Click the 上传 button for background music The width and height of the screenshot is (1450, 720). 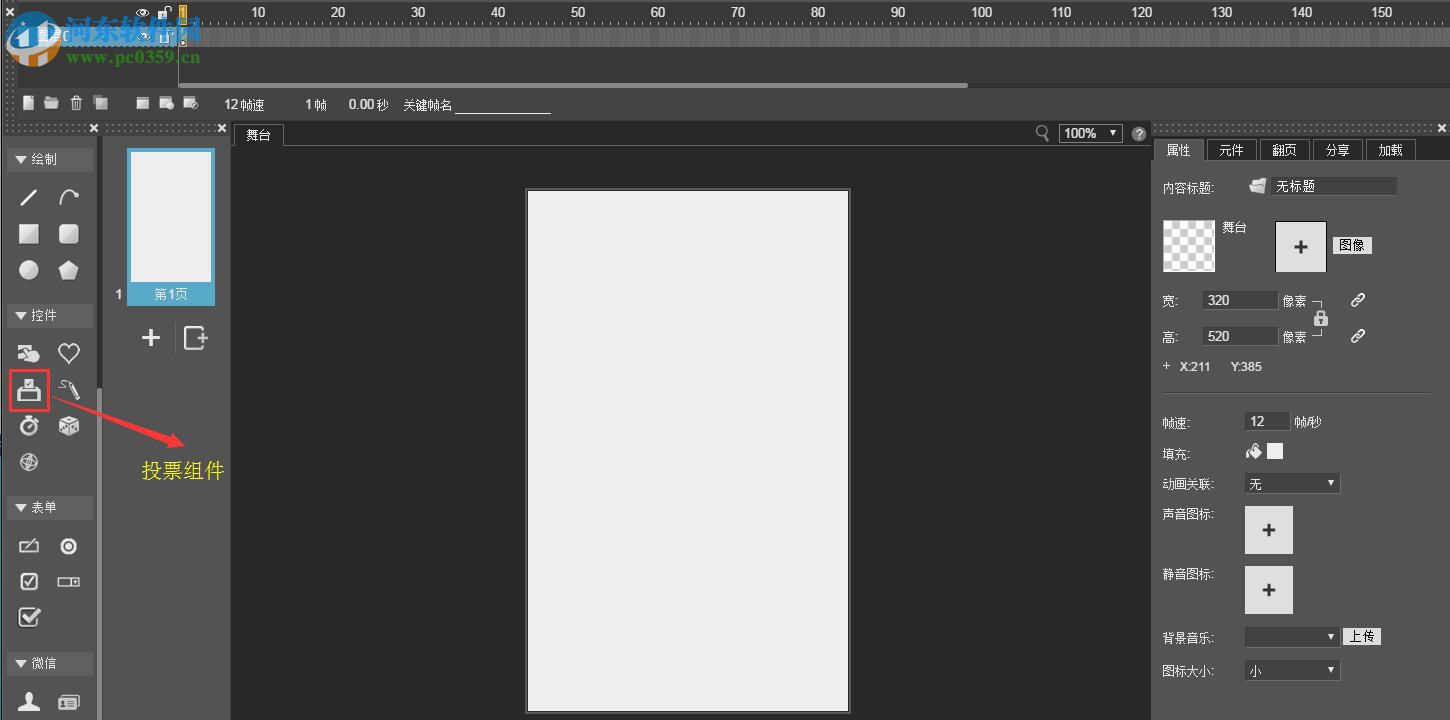coord(1362,636)
